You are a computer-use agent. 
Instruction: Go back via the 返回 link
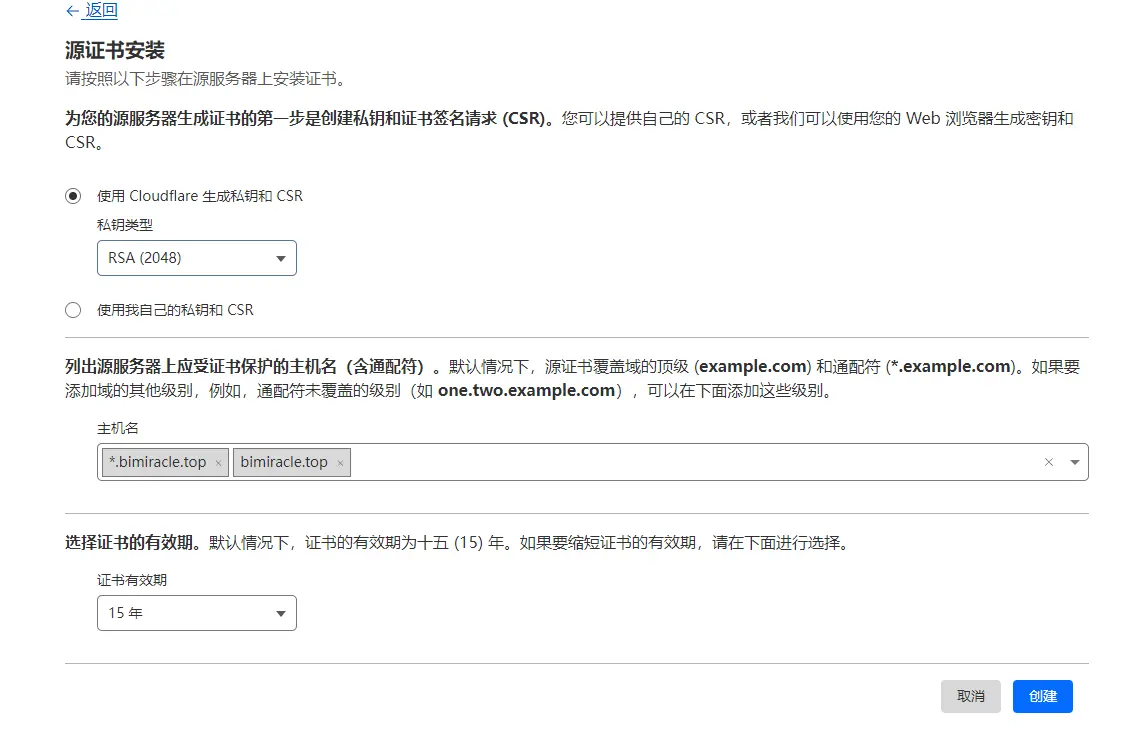[91, 10]
